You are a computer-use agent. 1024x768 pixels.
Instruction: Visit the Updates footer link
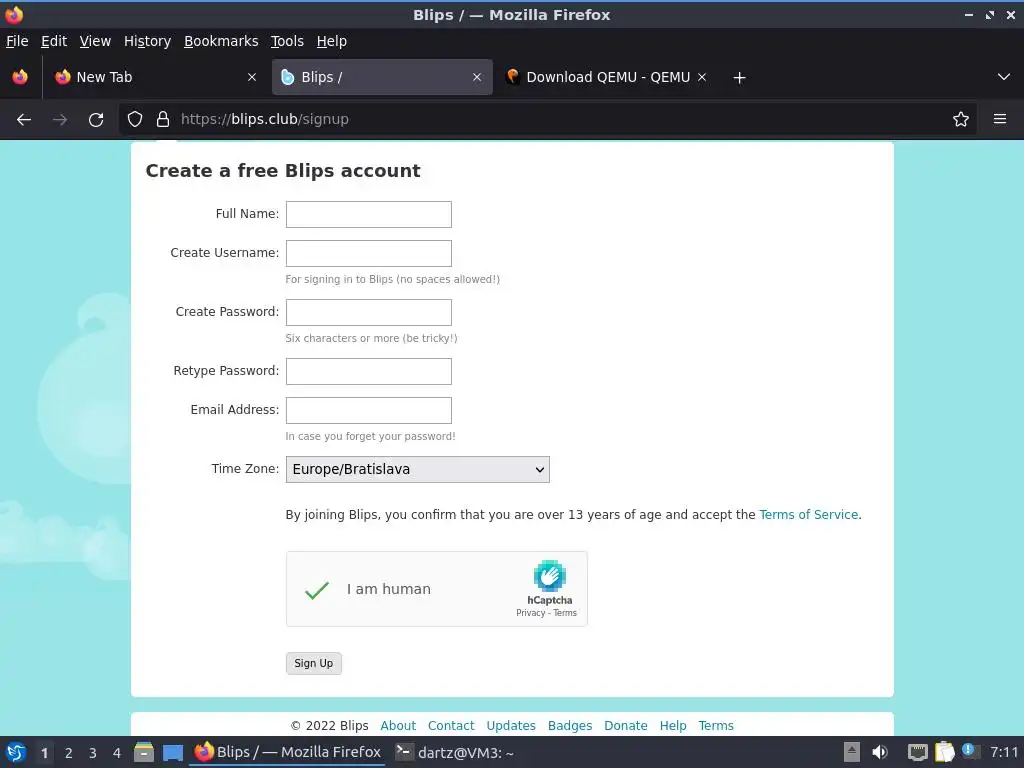tap(511, 726)
